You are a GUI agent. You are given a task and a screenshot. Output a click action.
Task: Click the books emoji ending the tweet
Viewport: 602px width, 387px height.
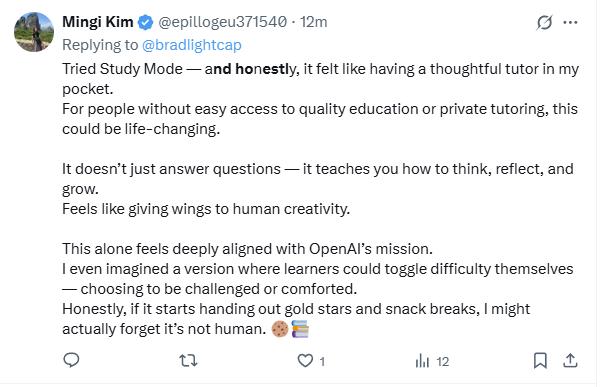coord(300,329)
